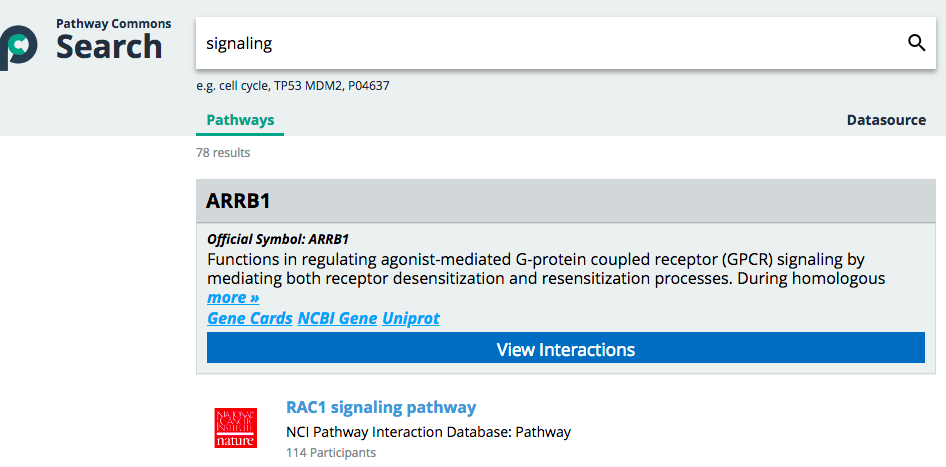Click the Pathway Commons logo icon
This screenshot has height=467, width=946.
18,46
